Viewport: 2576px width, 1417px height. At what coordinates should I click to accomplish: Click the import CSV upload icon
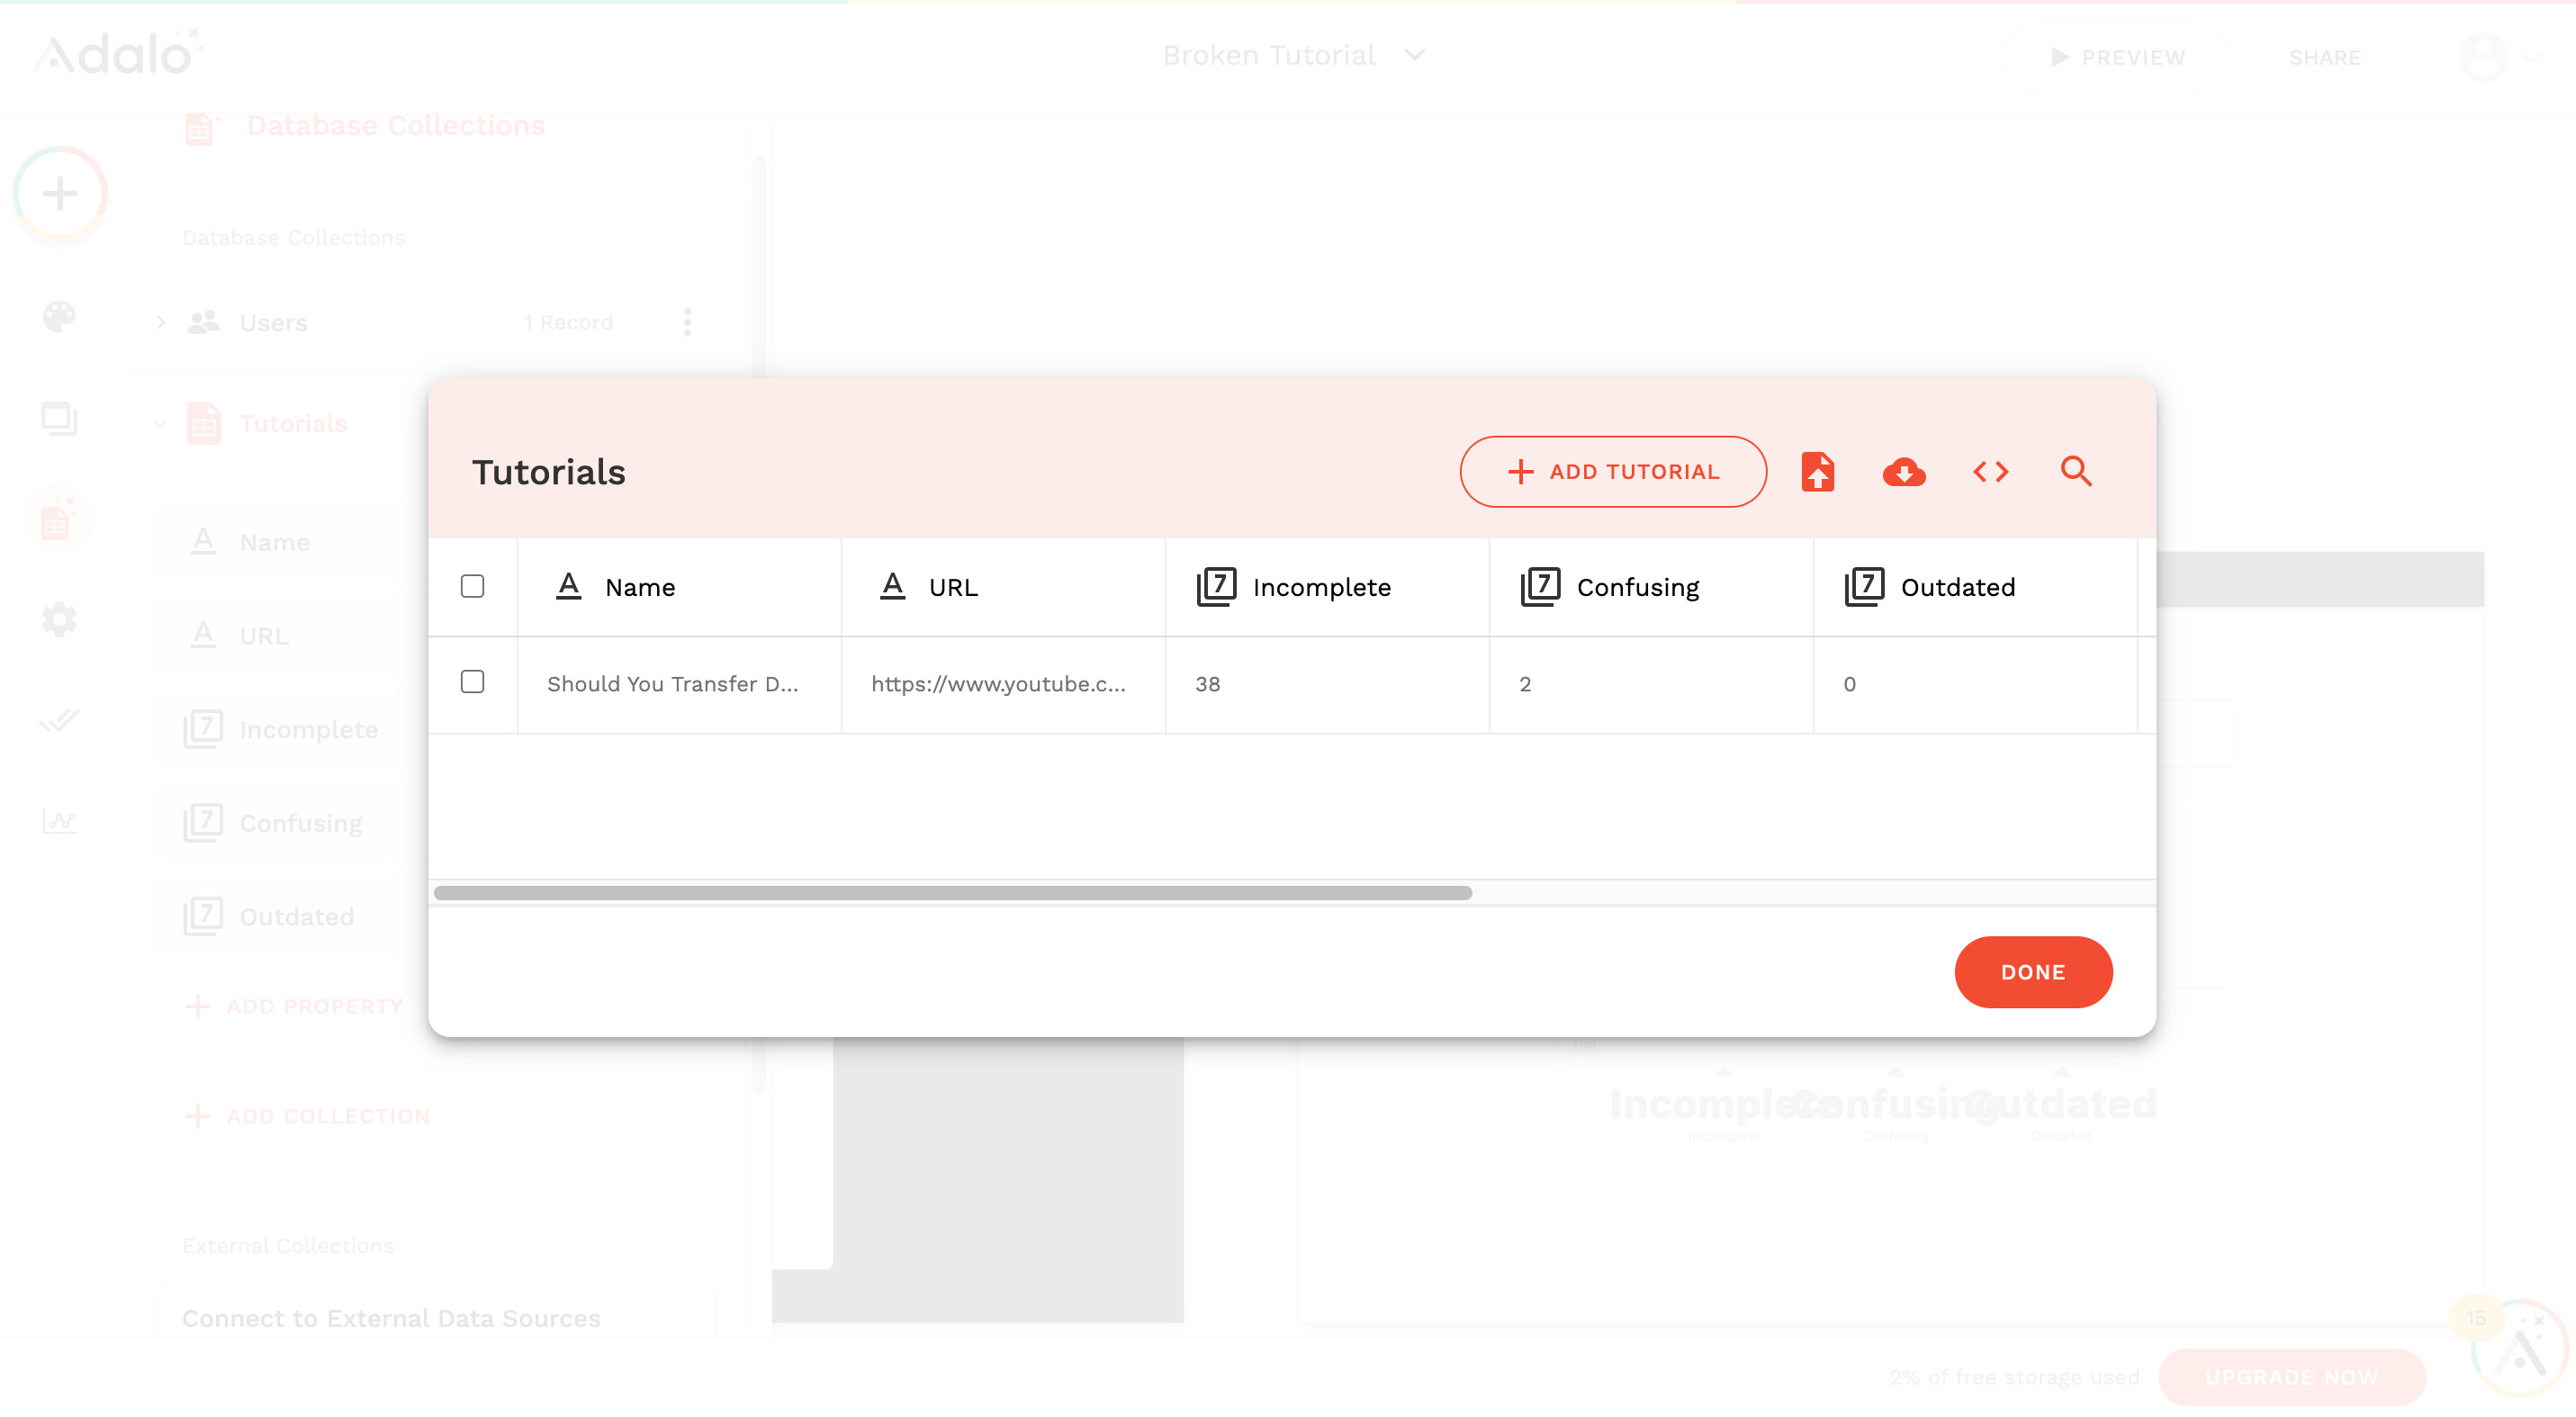pos(1817,471)
